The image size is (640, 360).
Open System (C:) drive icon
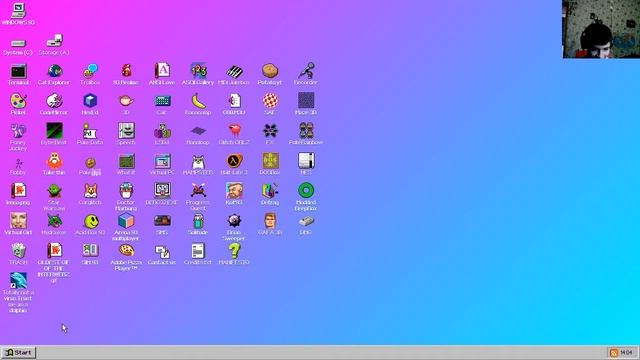[18, 42]
